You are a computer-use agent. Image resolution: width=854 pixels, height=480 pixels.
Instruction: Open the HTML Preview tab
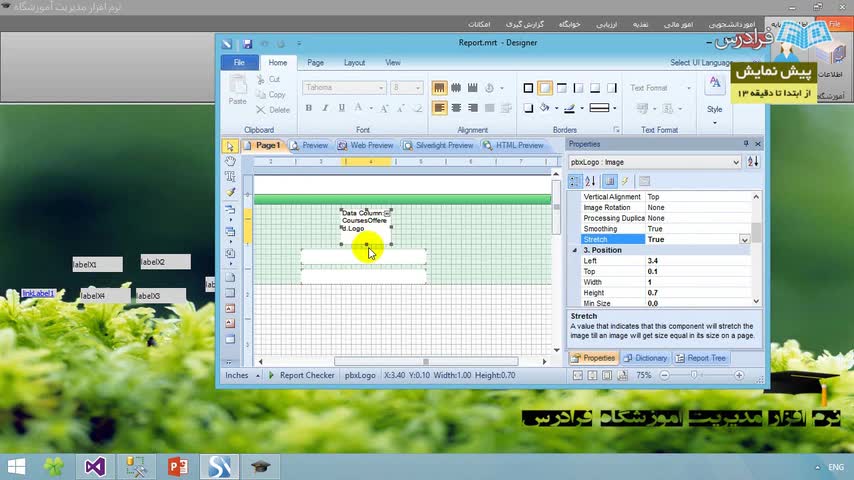coord(514,145)
